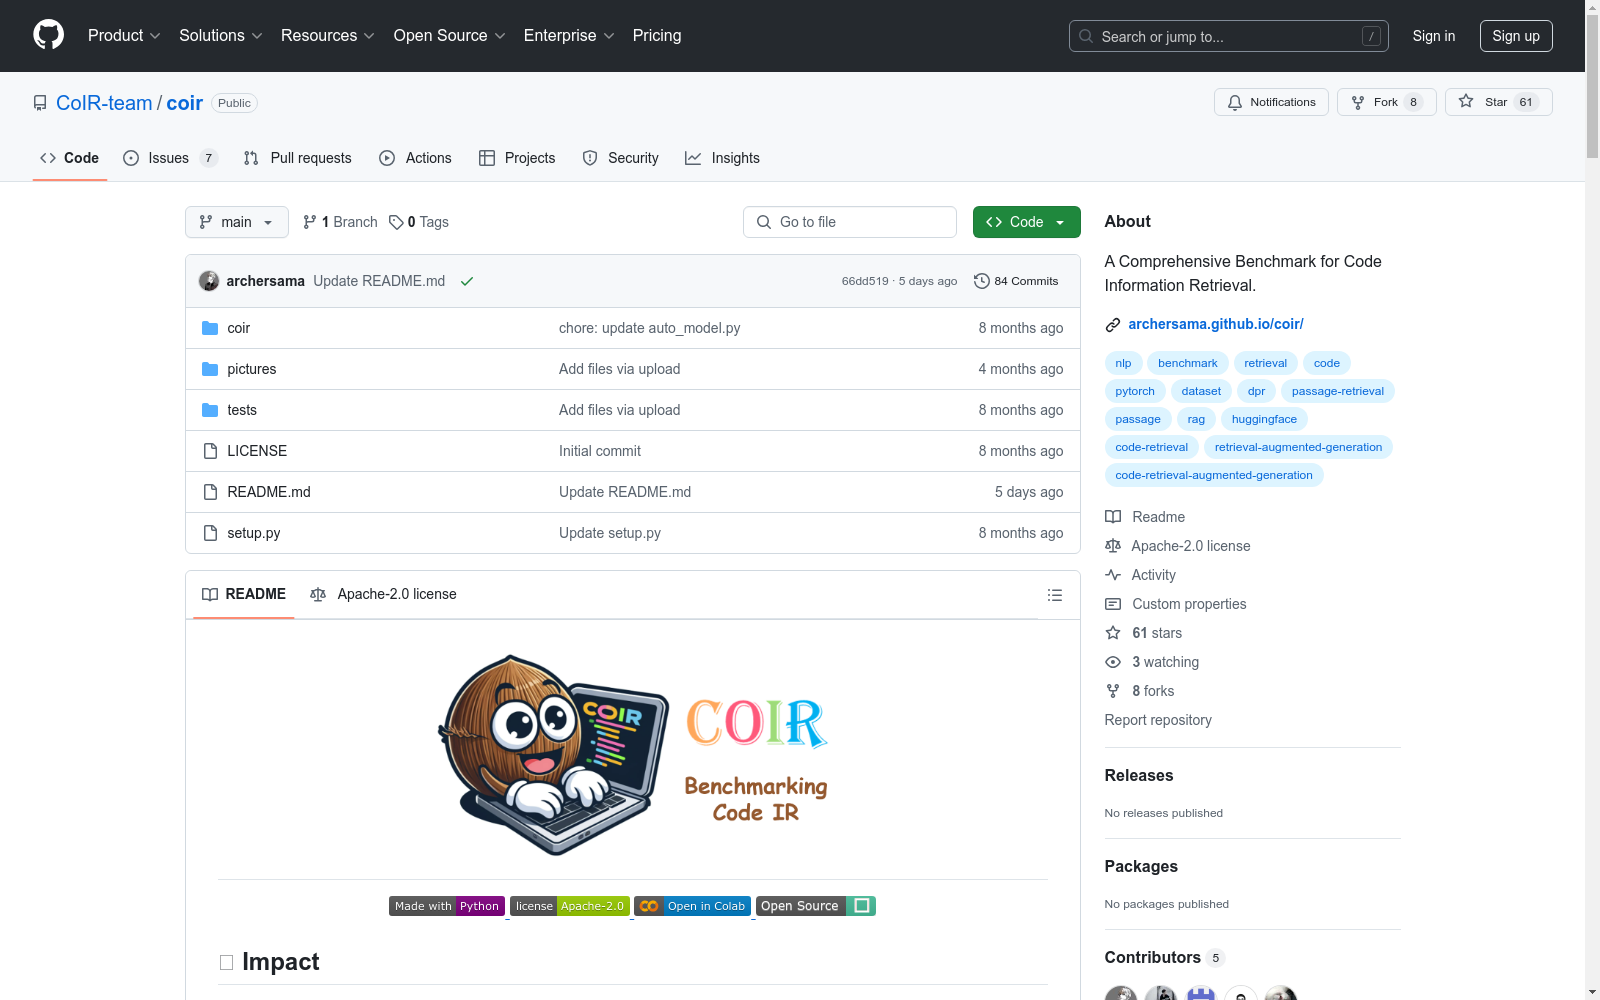
Task: Switch to the Issues tab
Action: 170,158
